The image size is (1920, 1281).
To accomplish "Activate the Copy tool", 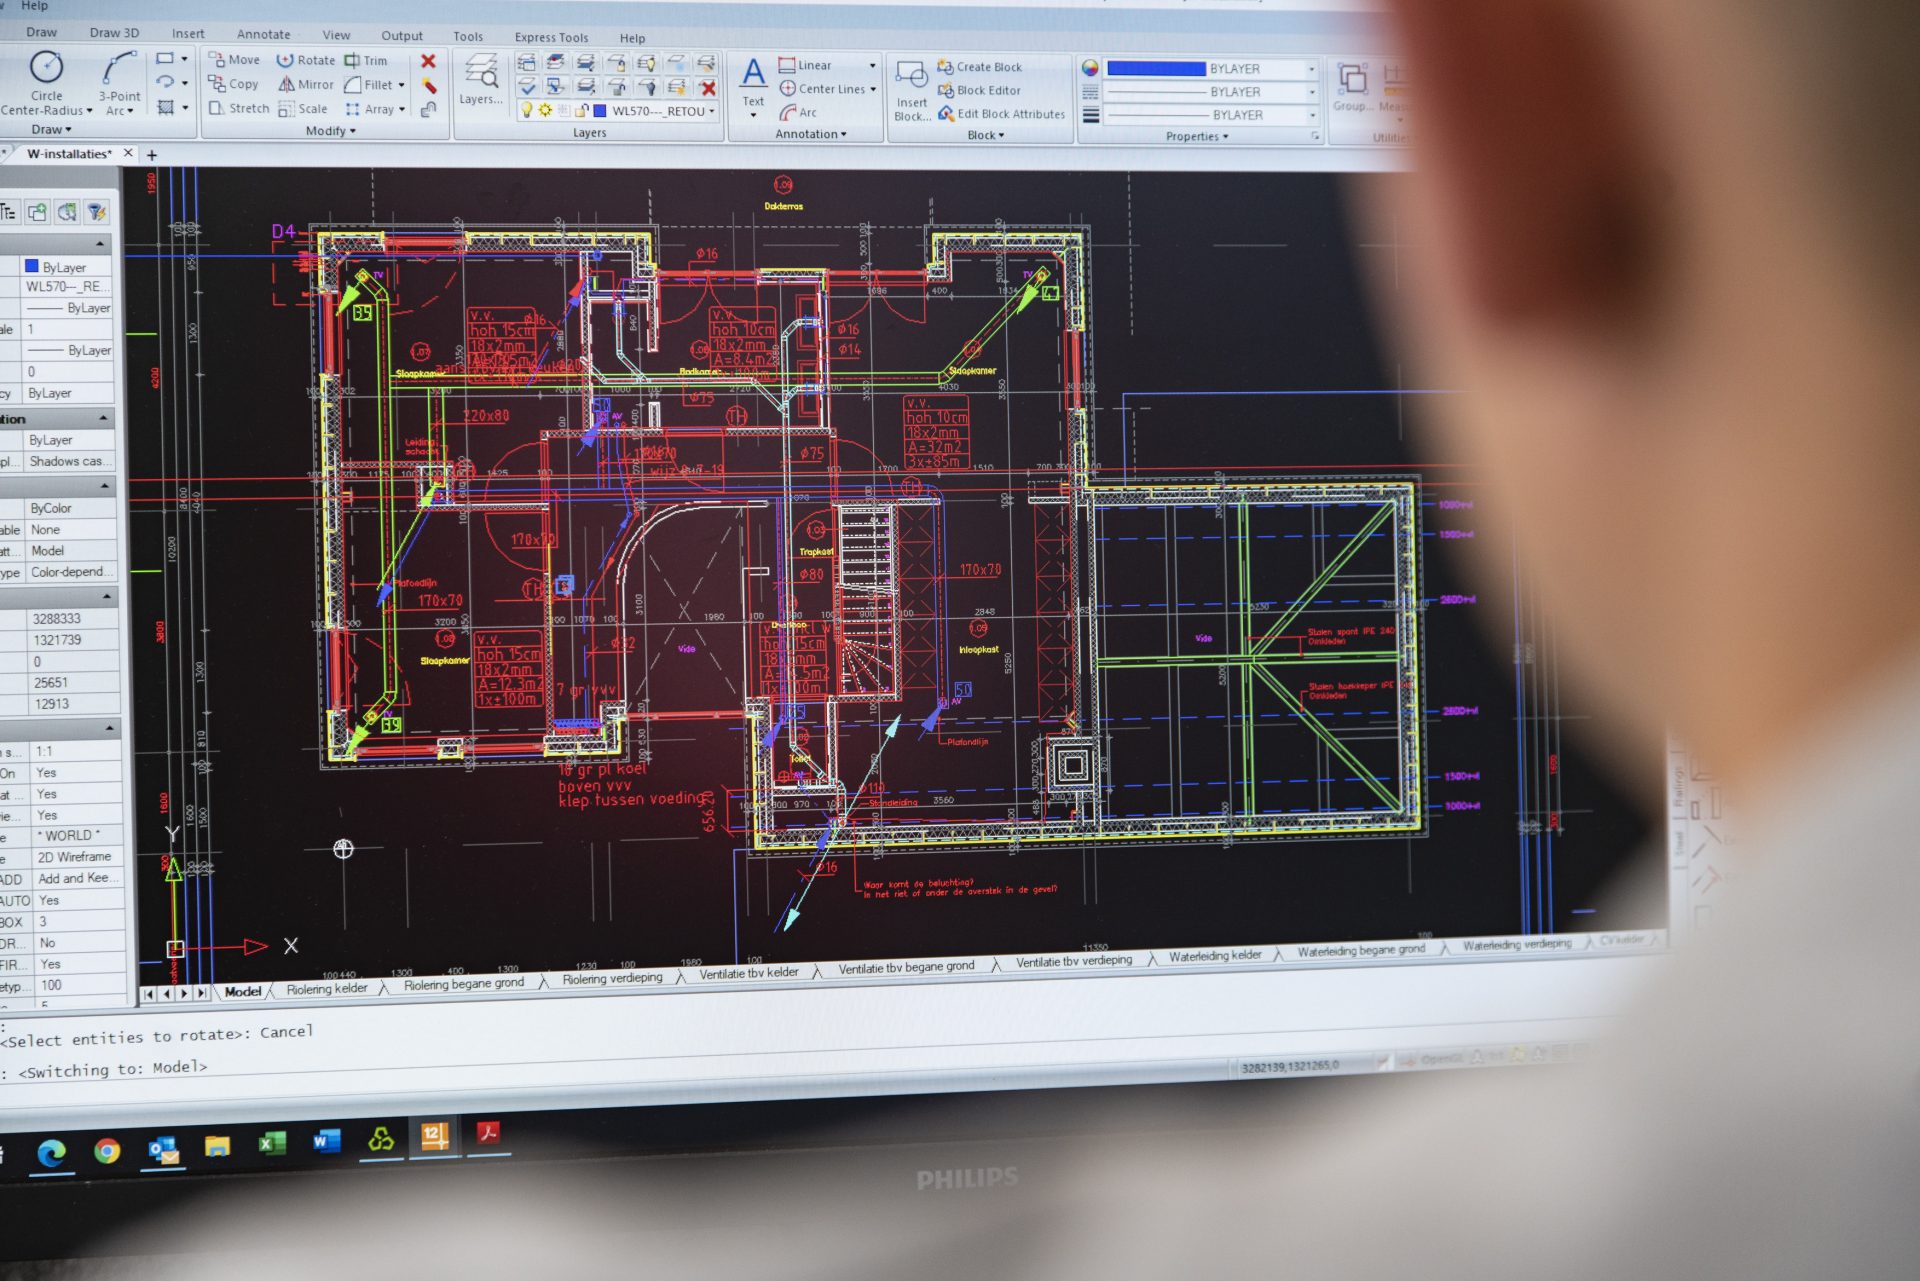I will pyautogui.click(x=234, y=84).
